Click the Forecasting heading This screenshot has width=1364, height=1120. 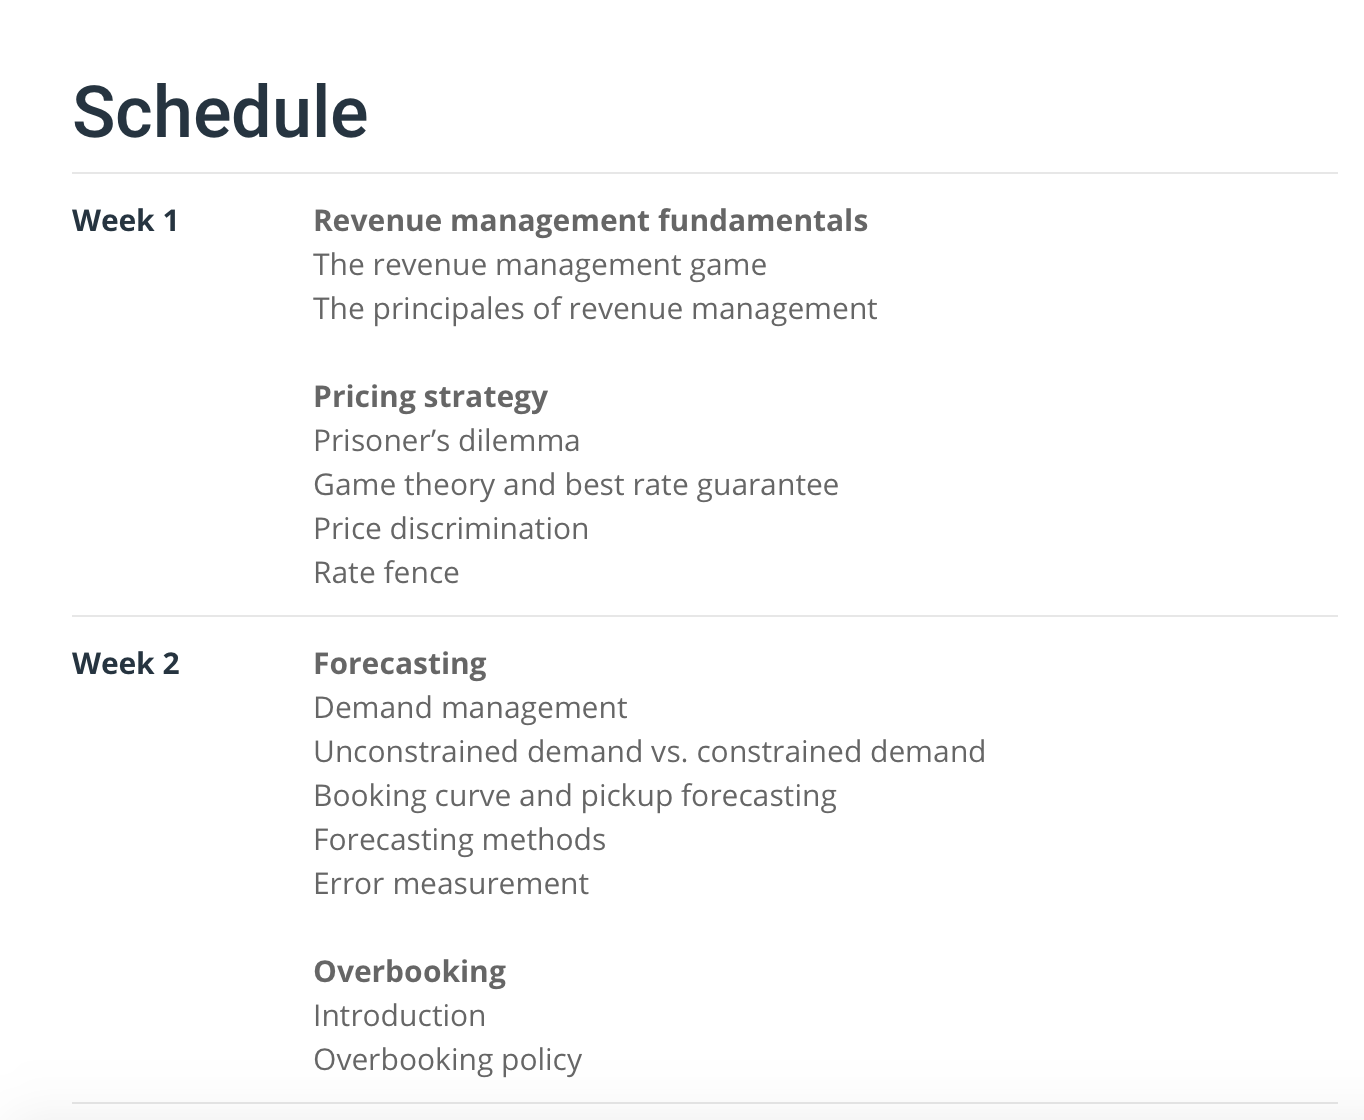click(400, 664)
